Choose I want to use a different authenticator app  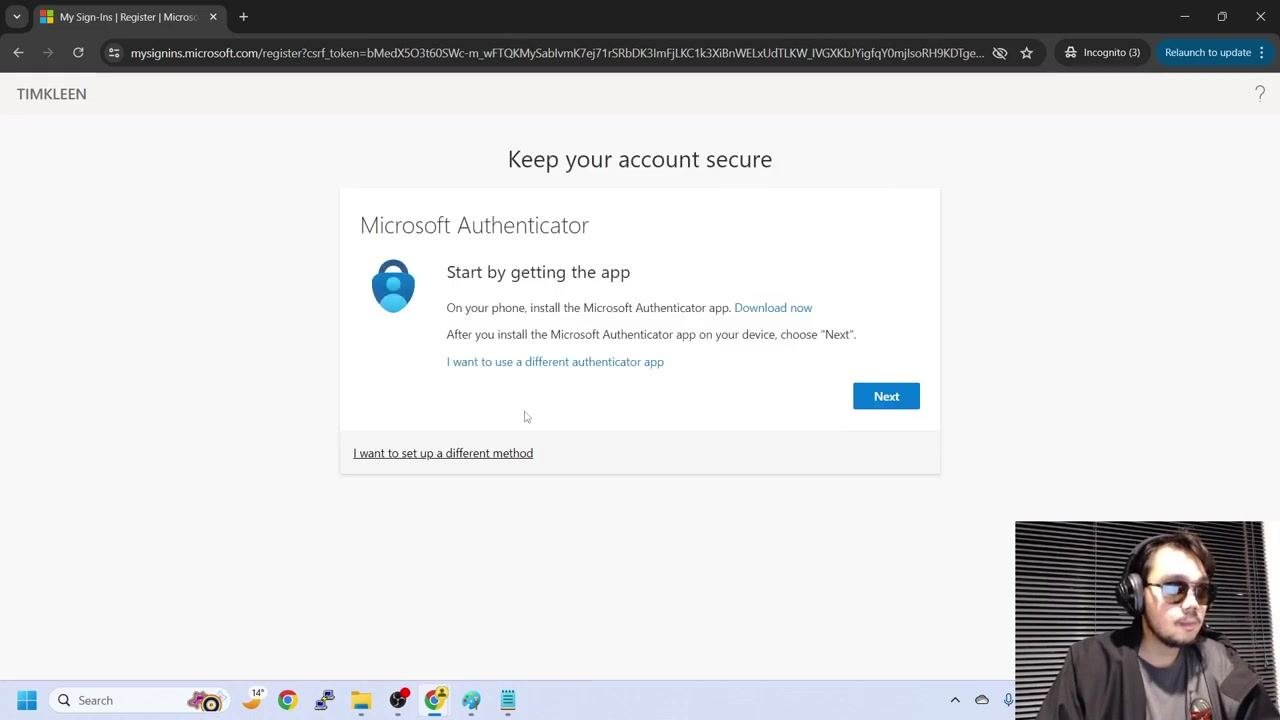pos(555,362)
